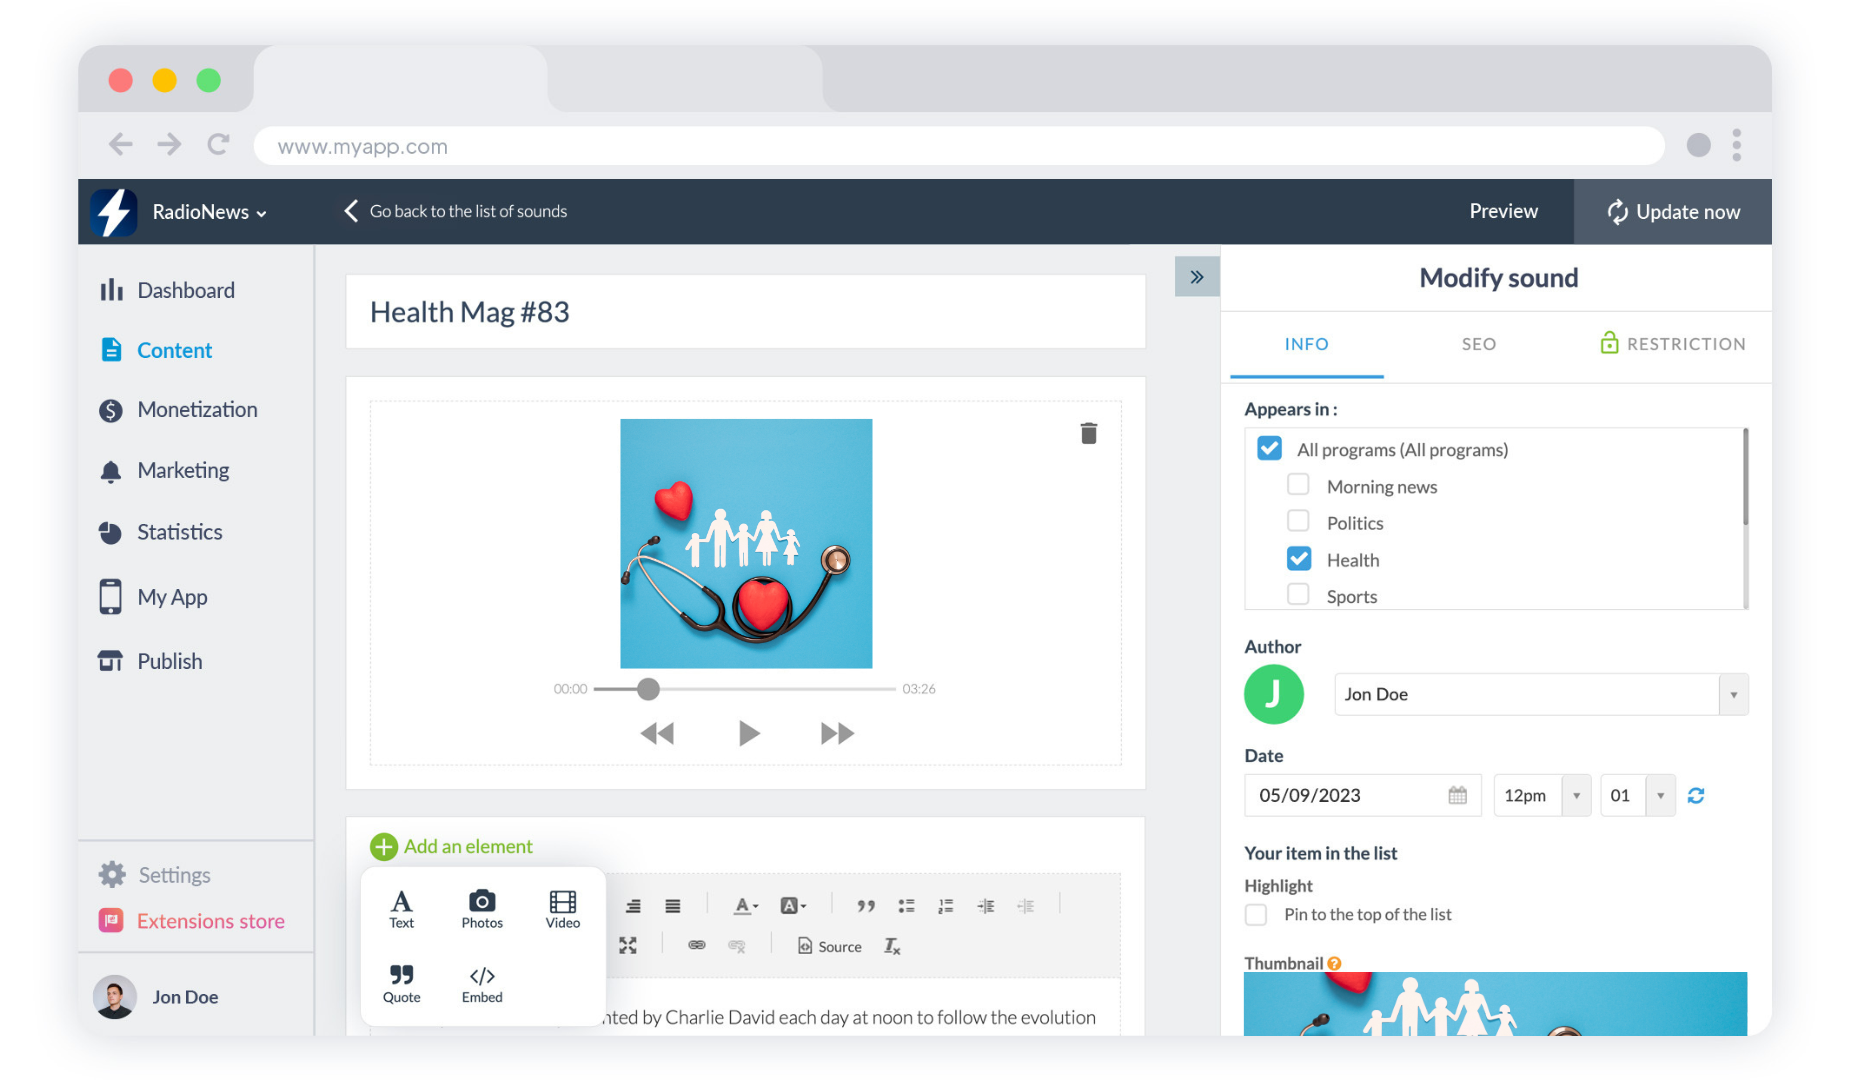Open the Statistics sidebar menu item

(x=179, y=532)
